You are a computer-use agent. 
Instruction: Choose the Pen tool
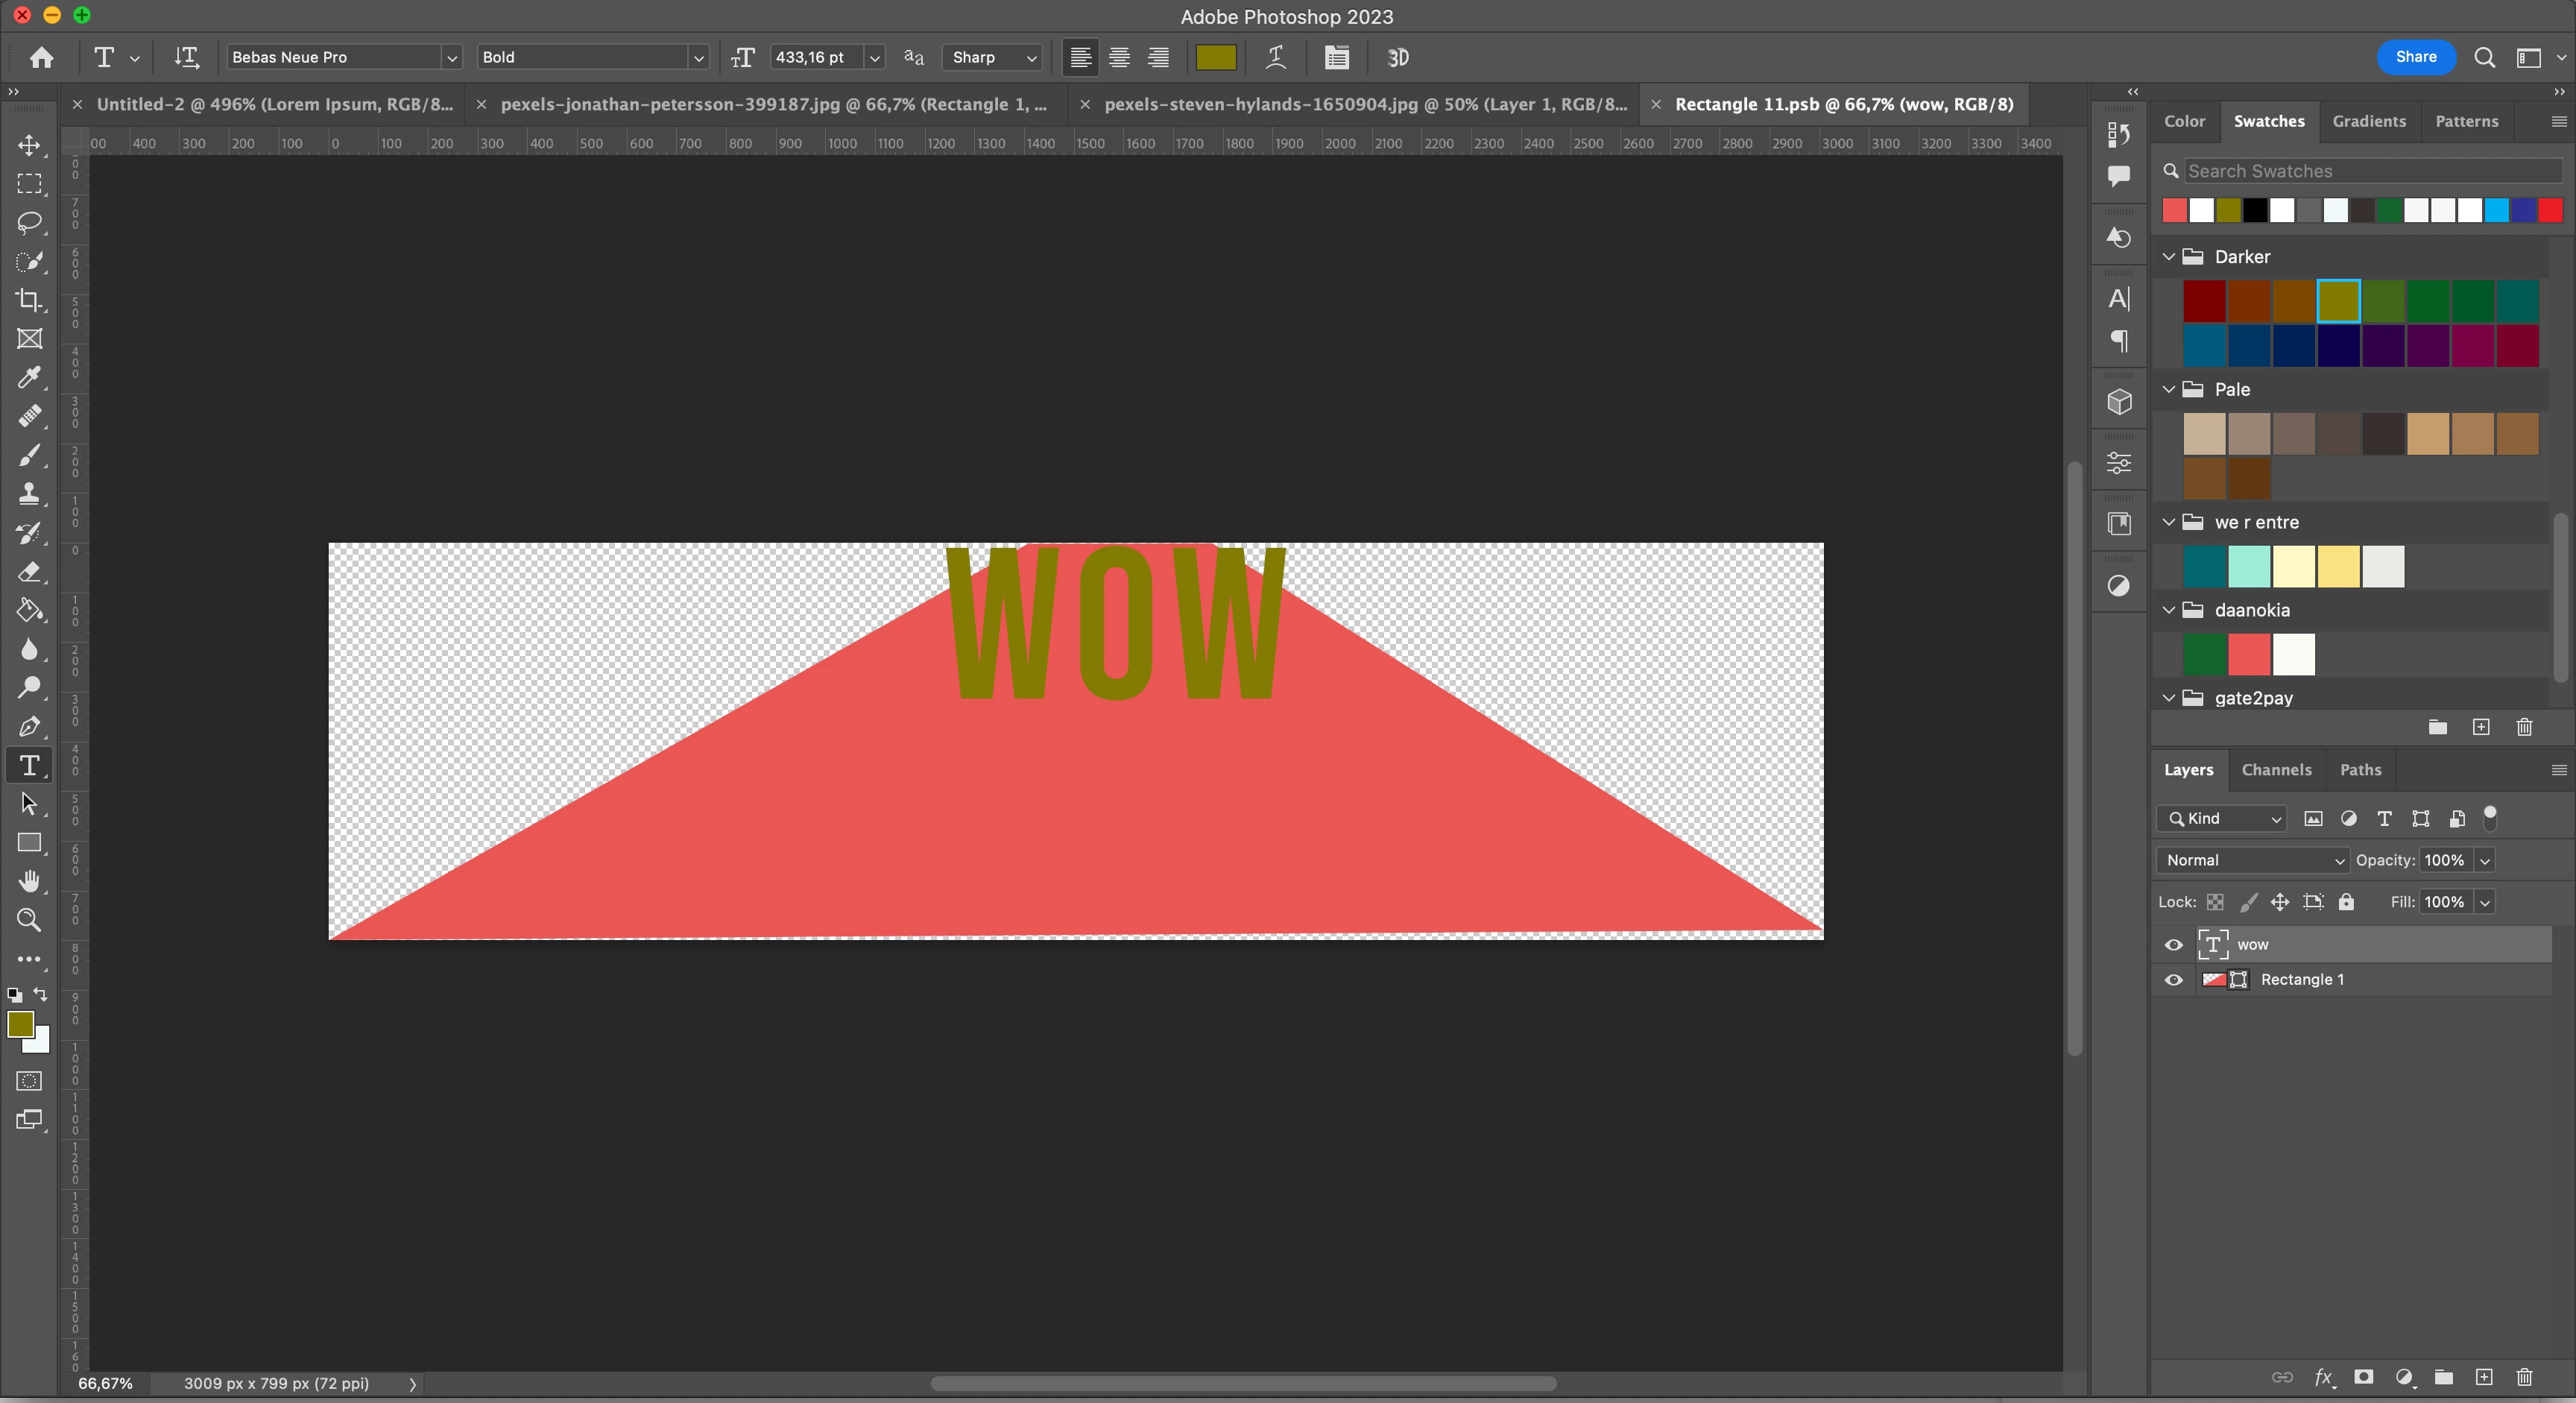tap(29, 727)
